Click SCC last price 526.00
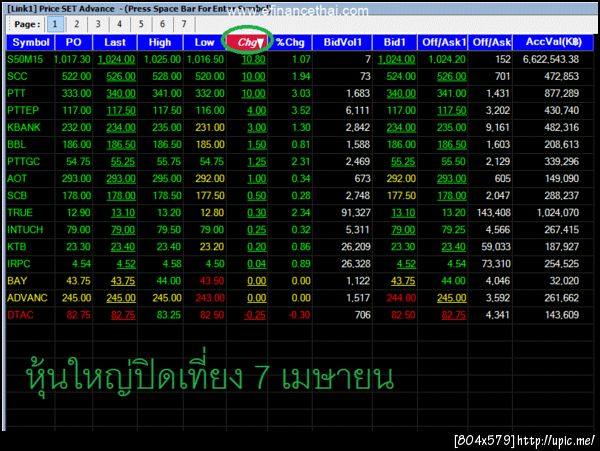Screen dimensions: 600x451 pos(121,77)
